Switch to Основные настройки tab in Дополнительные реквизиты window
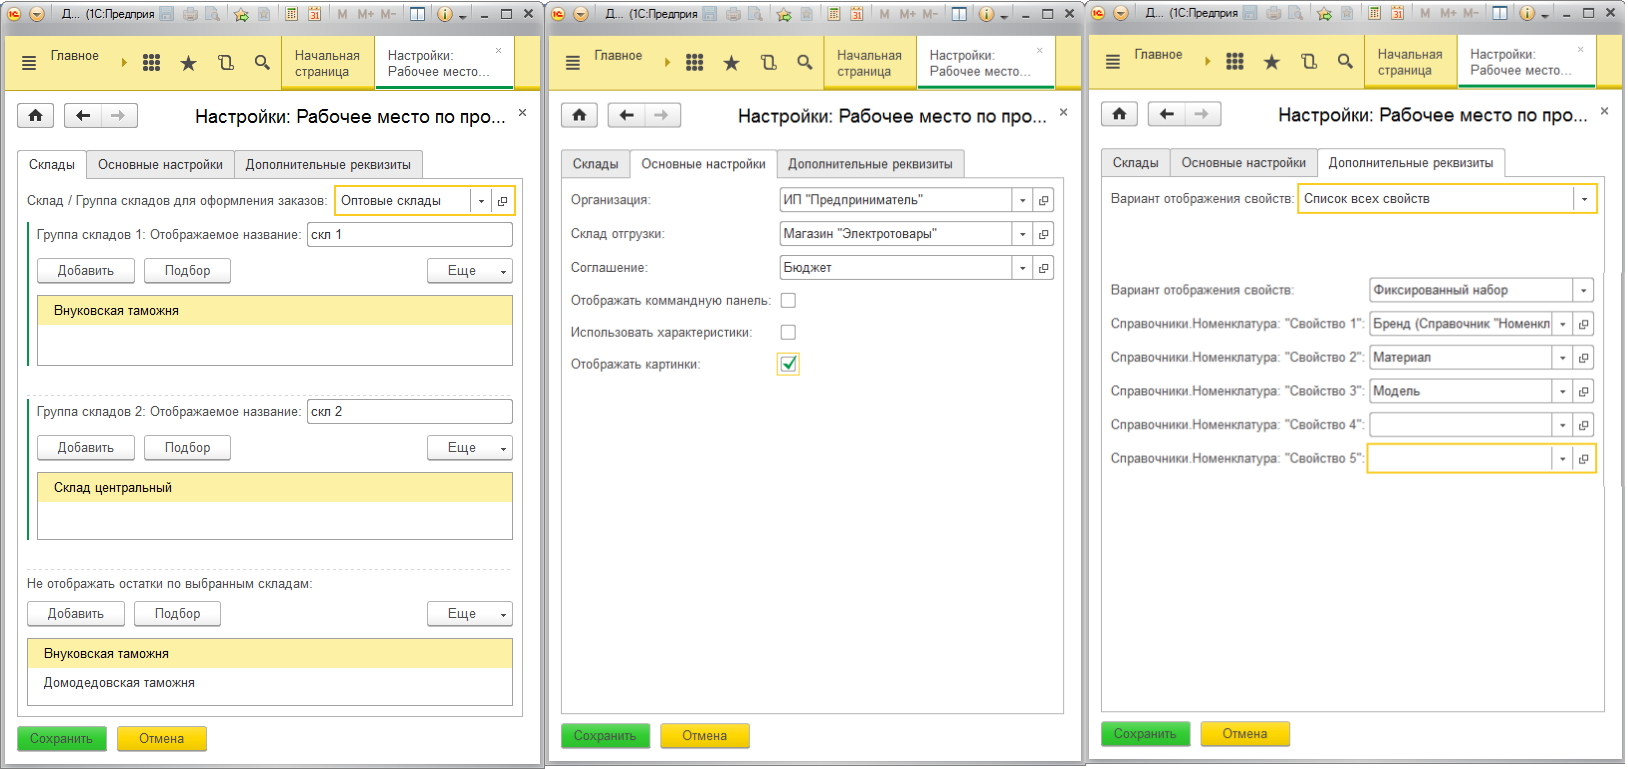The width and height of the screenshot is (1628, 769). pyautogui.click(x=1243, y=163)
